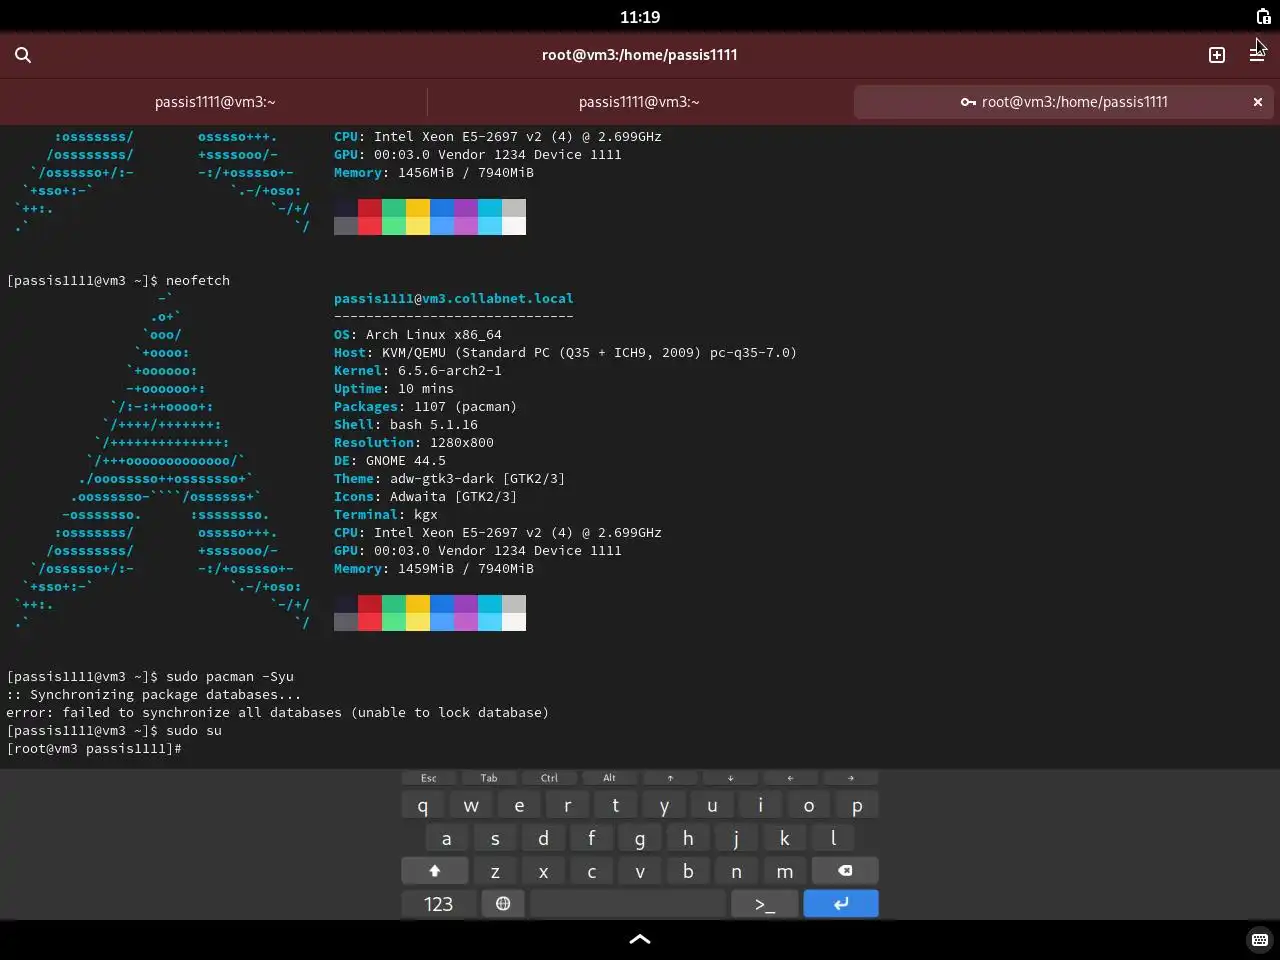Tap the z key
The height and width of the screenshot is (960, 1280).
tap(495, 871)
